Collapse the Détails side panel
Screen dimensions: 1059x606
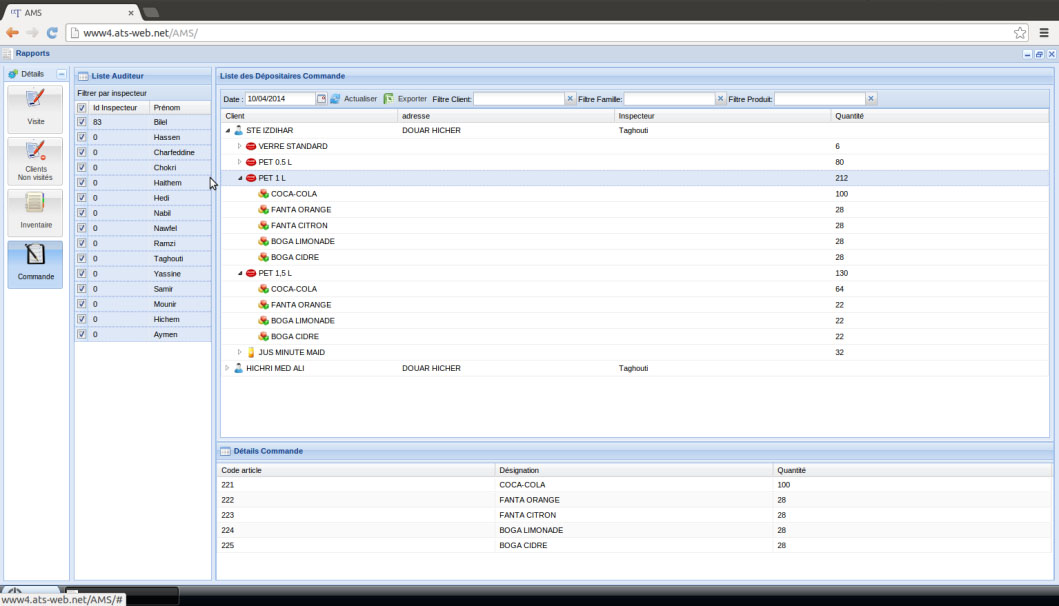(x=61, y=74)
